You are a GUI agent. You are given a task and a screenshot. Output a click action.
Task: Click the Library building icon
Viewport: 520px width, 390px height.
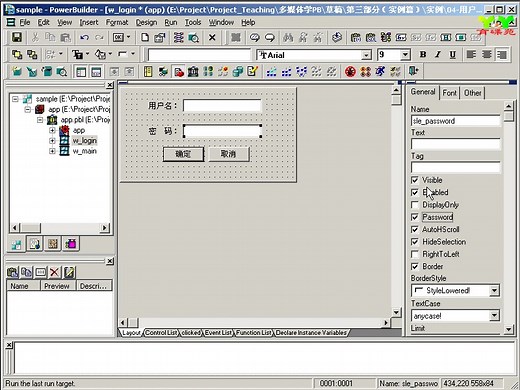[x=193, y=71]
